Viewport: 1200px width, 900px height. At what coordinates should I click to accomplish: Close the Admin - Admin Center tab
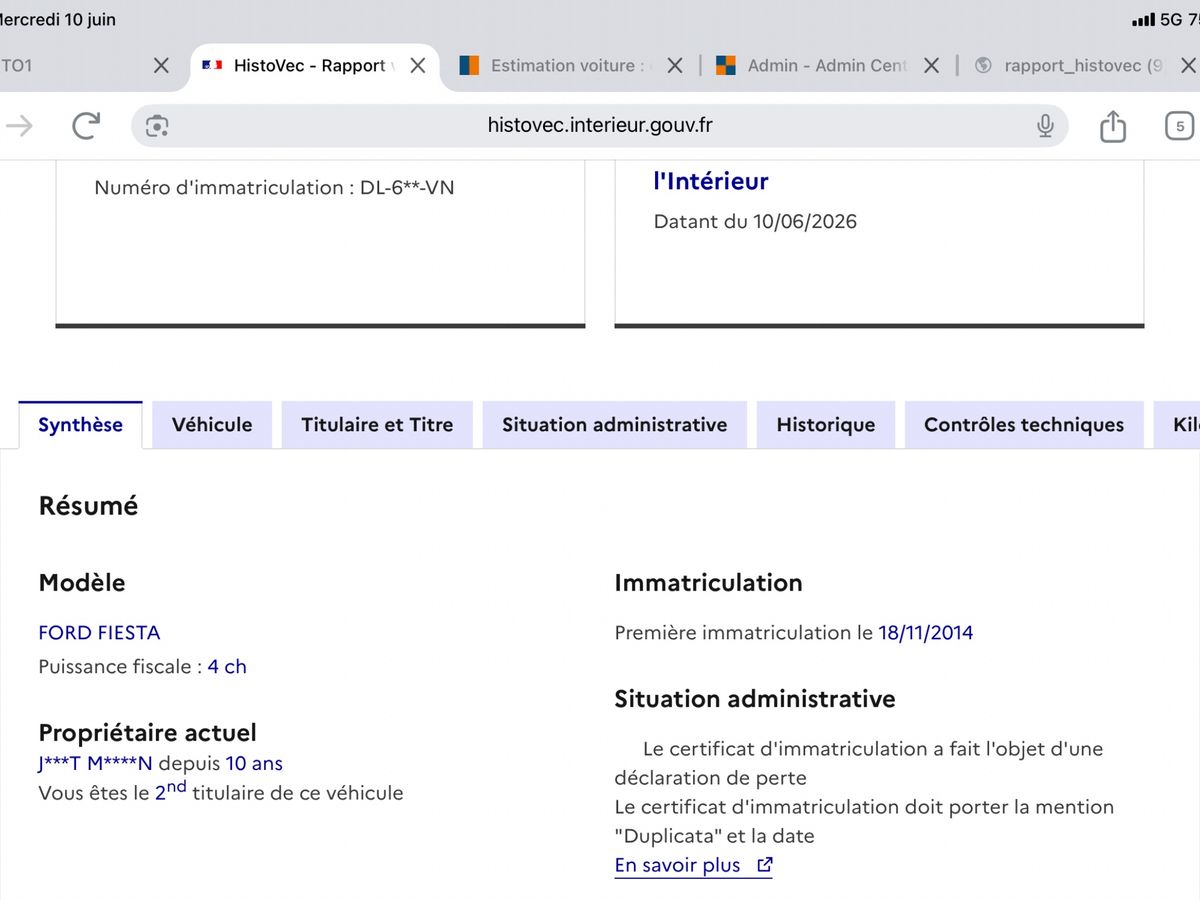[931, 66]
